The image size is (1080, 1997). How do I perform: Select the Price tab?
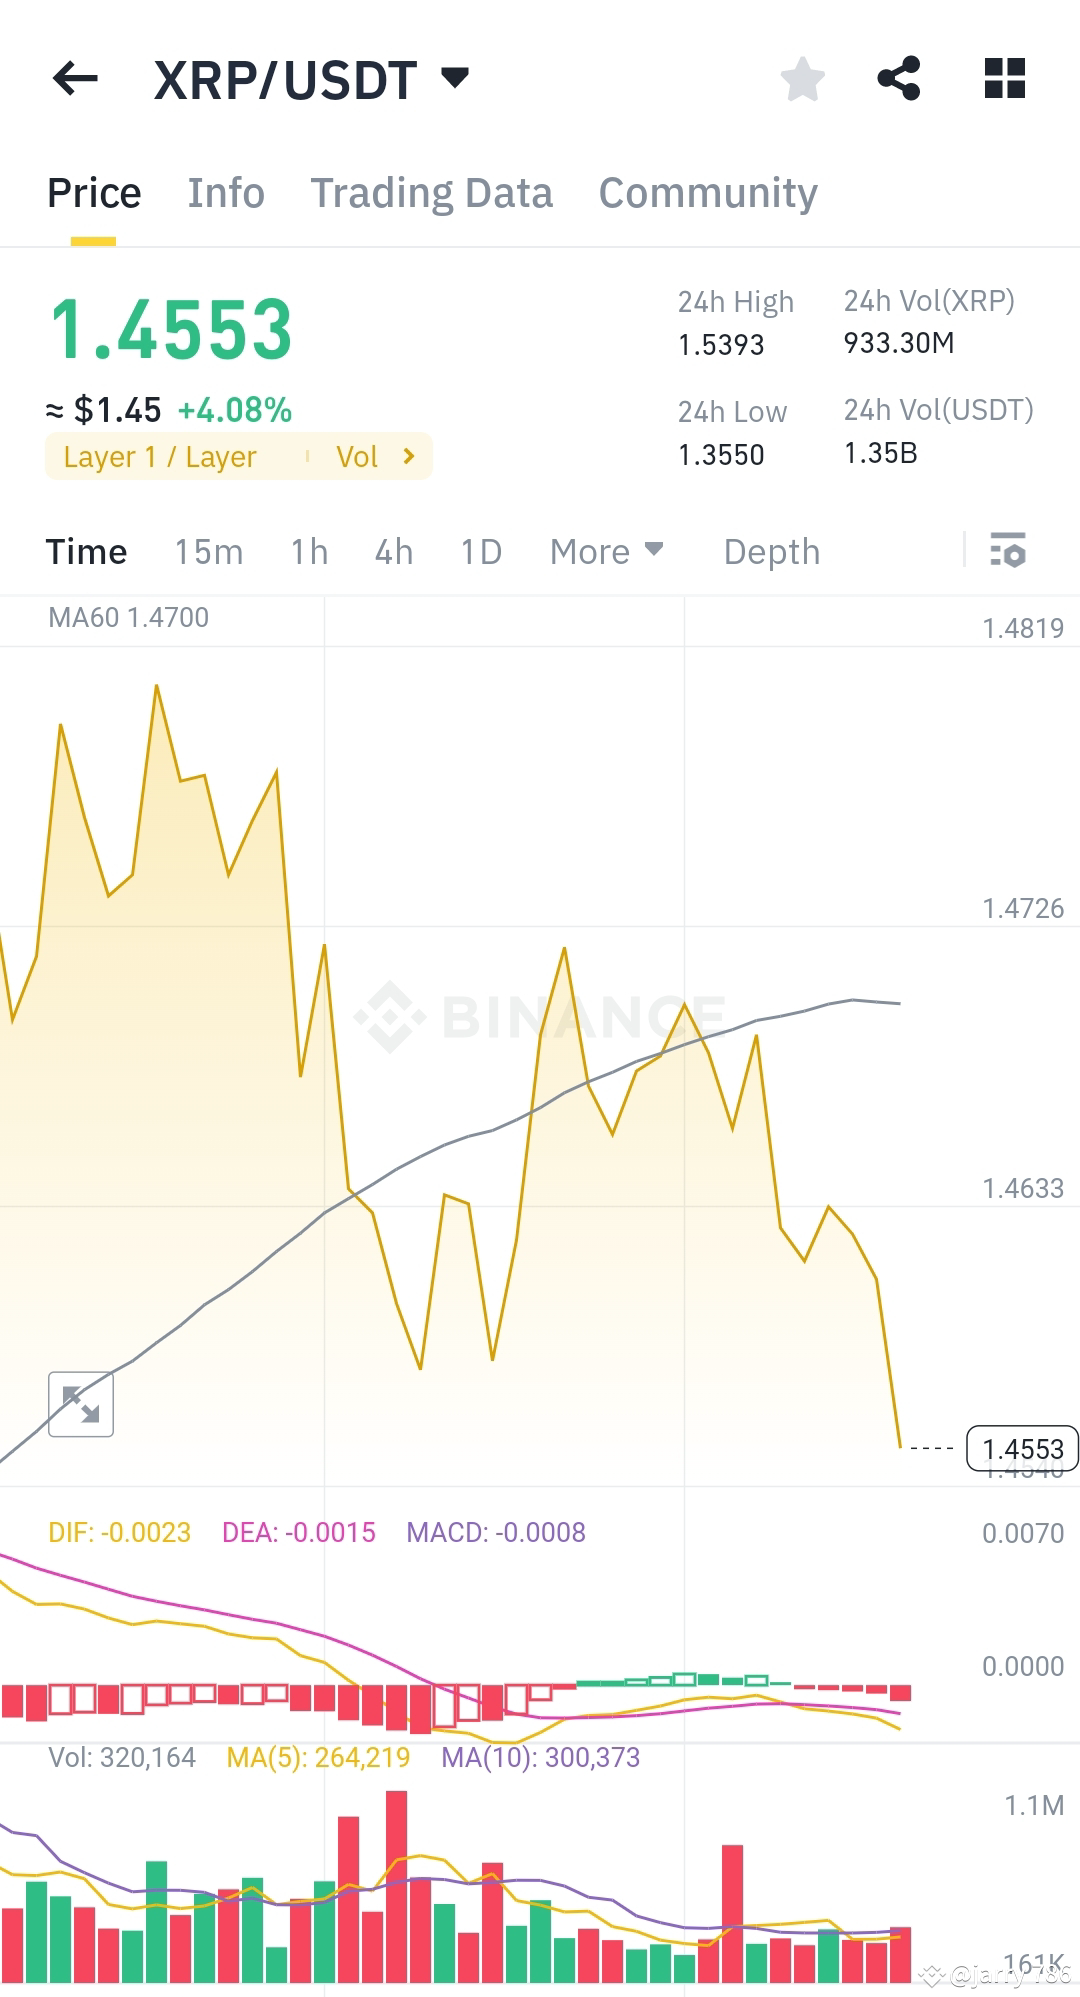pos(94,192)
